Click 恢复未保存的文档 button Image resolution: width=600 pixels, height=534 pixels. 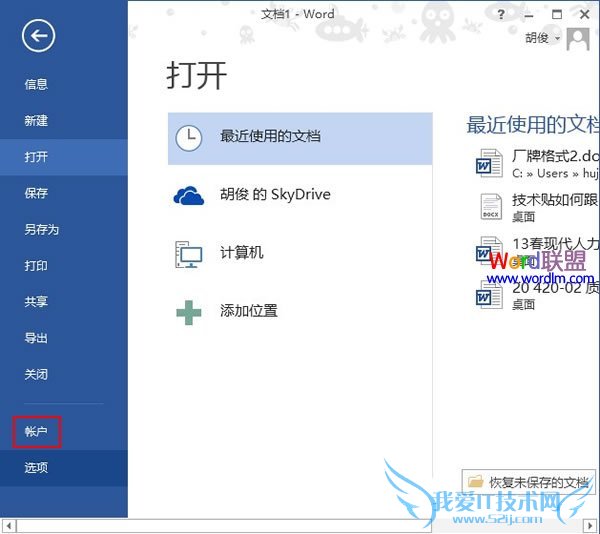click(x=528, y=482)
